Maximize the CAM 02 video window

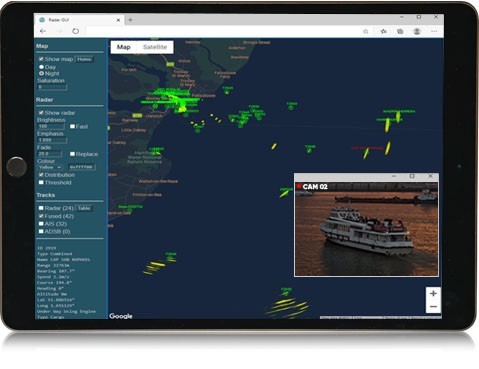point(412,176)
